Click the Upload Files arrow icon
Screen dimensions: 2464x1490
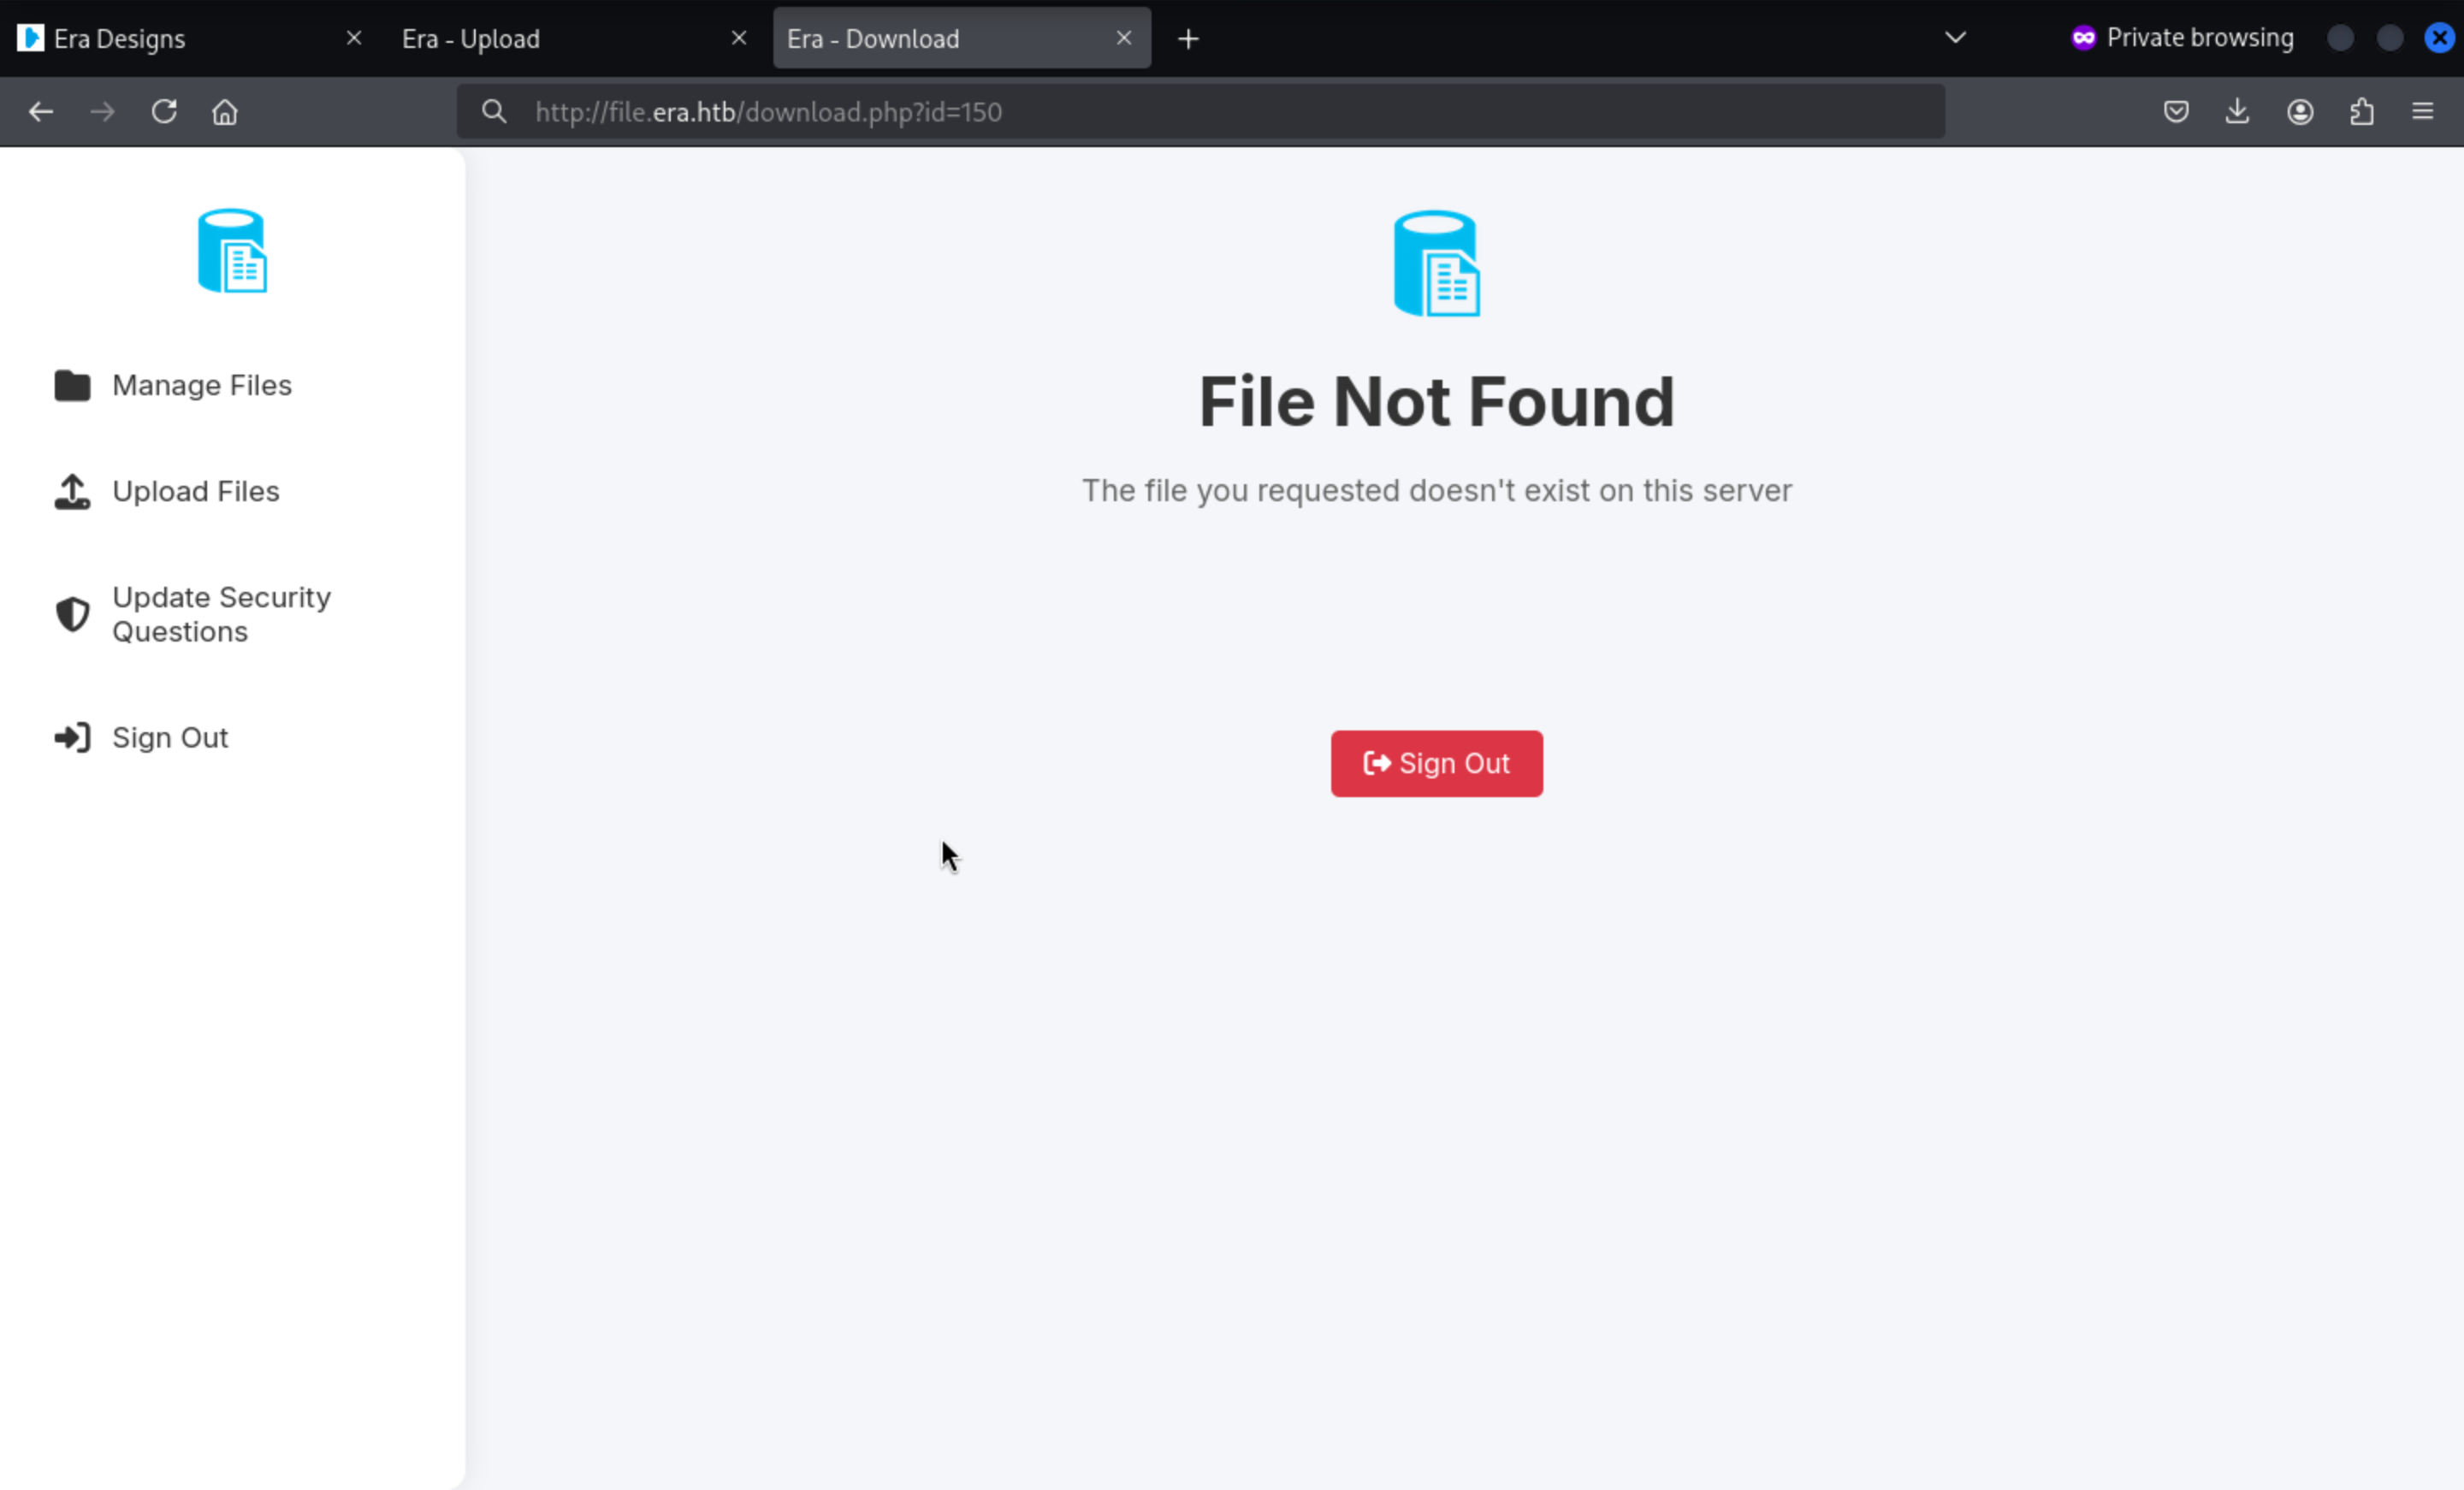pos(72,491)
